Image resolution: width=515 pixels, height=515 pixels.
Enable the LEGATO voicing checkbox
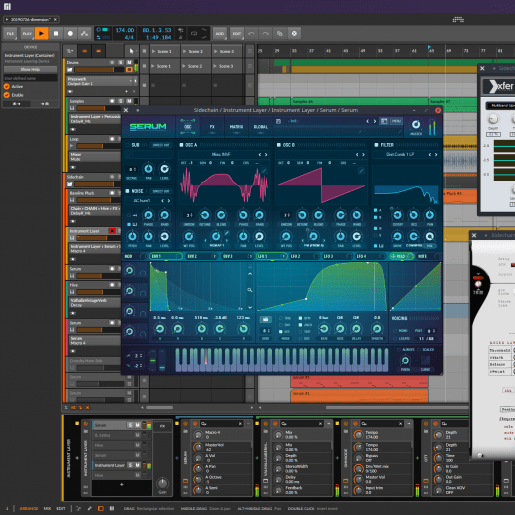point(396,338)
